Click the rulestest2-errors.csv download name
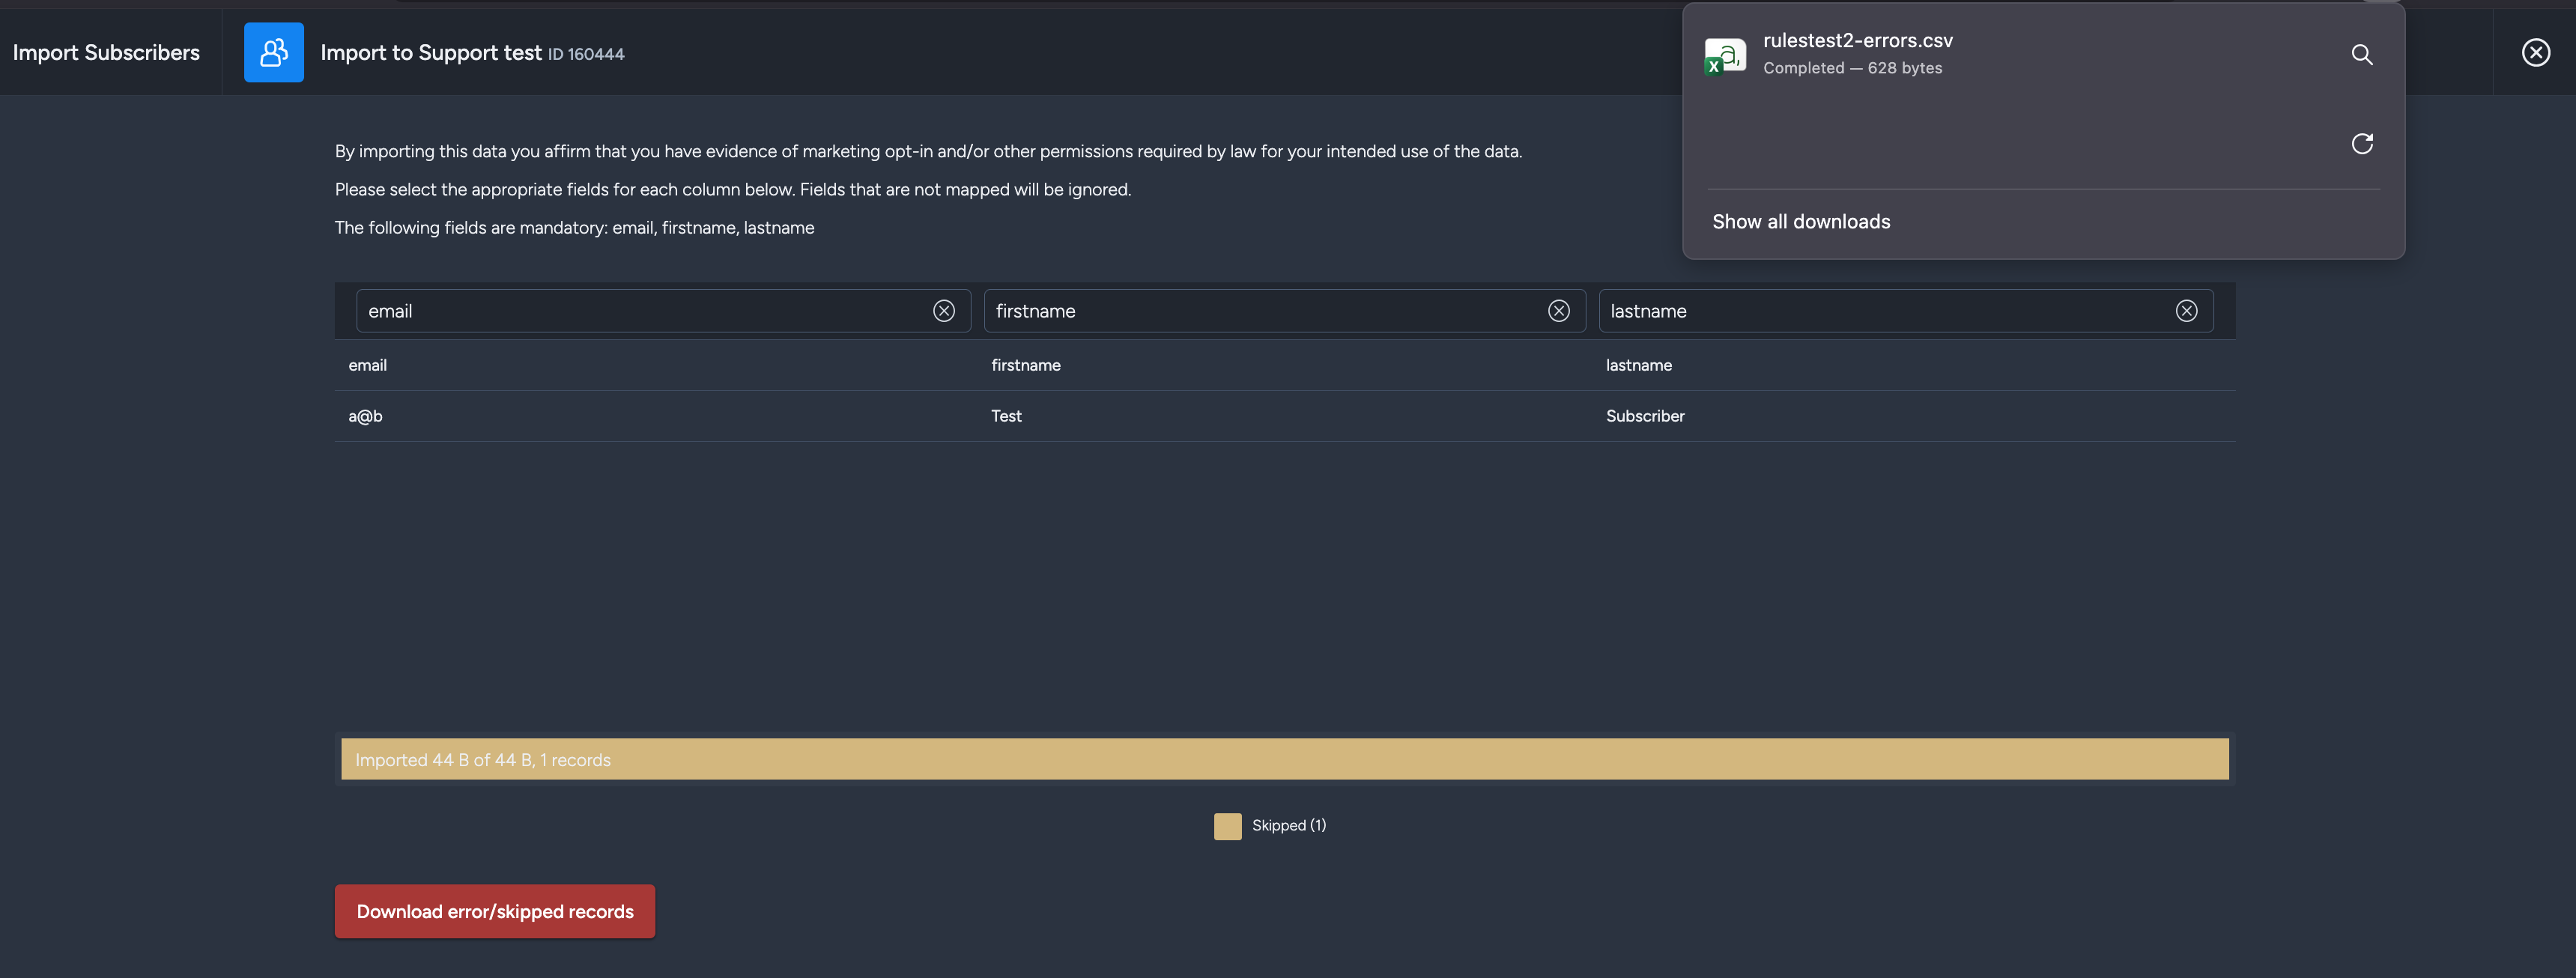Image resolution: width=2576 pixels, height=978 pixels. (1857, 40)
